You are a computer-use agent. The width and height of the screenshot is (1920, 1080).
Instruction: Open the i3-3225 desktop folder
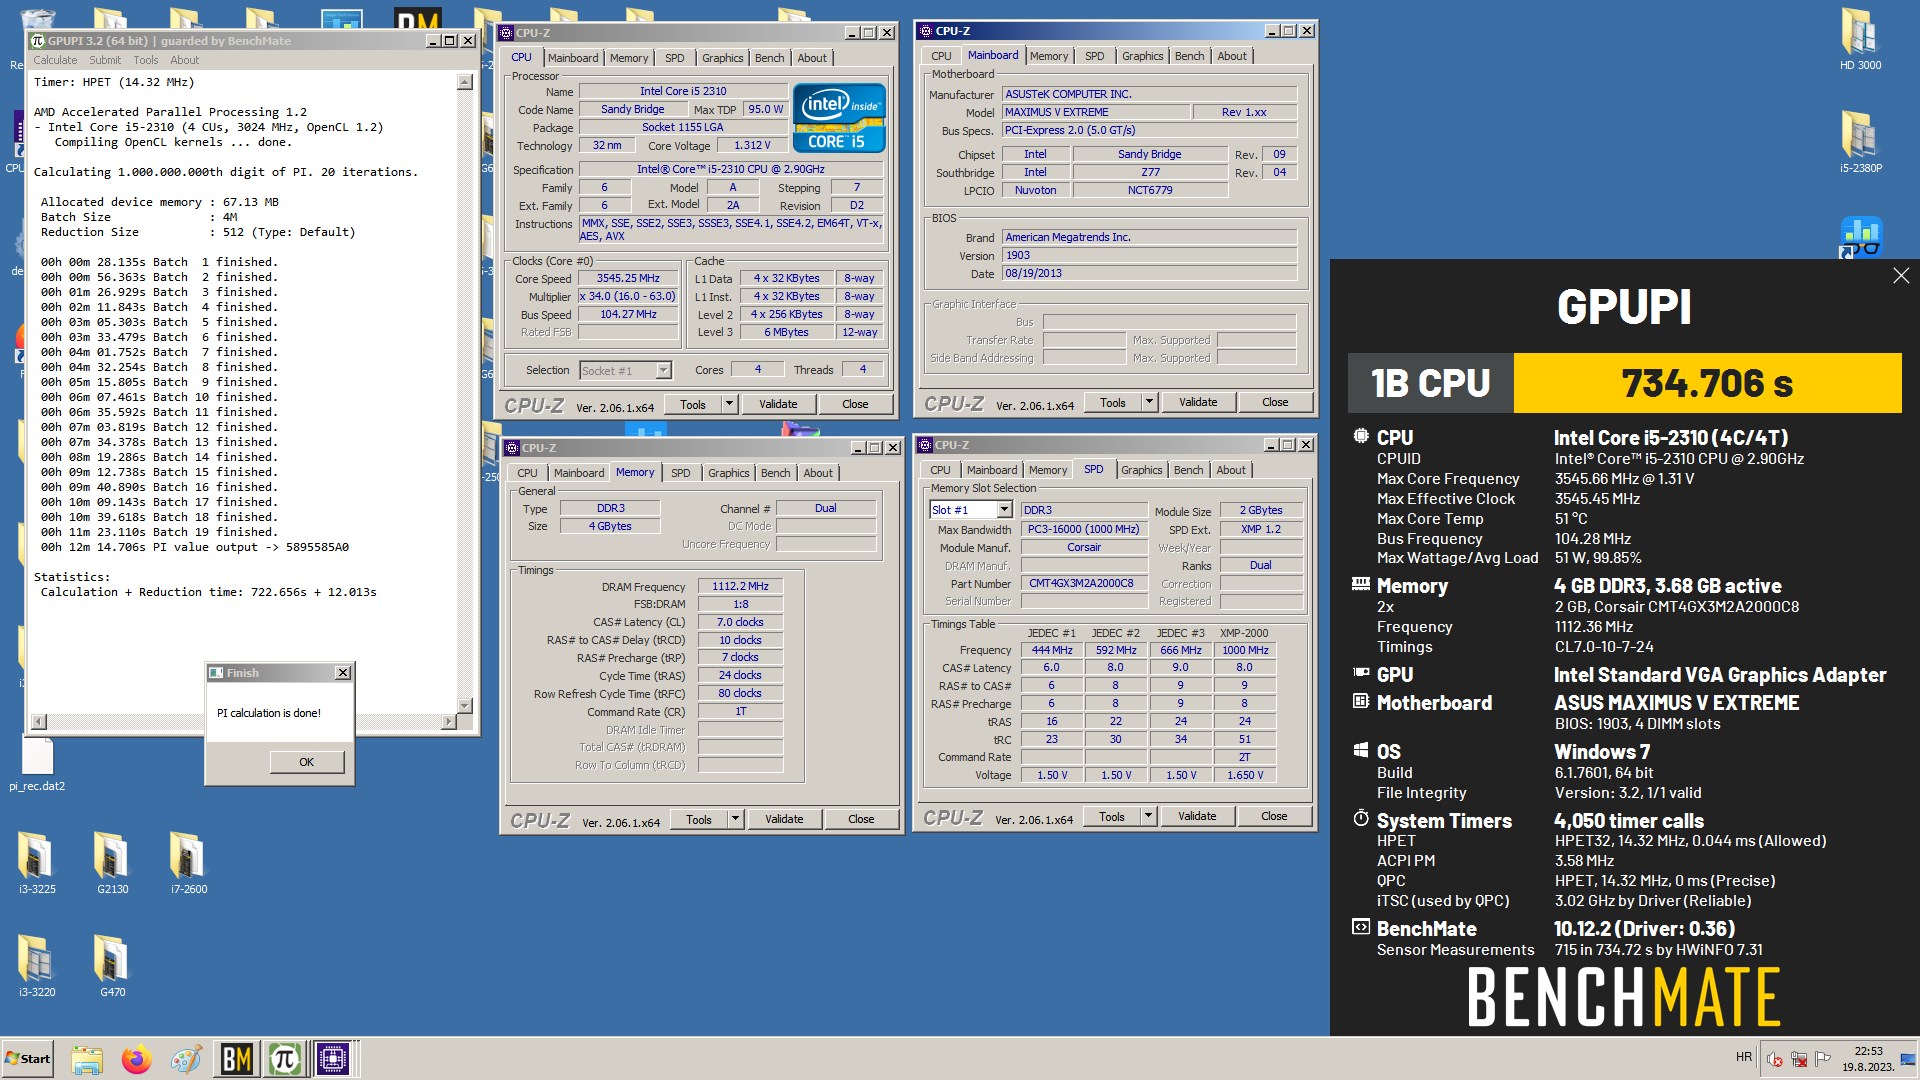pyautogui.click(x=37, y=862)
